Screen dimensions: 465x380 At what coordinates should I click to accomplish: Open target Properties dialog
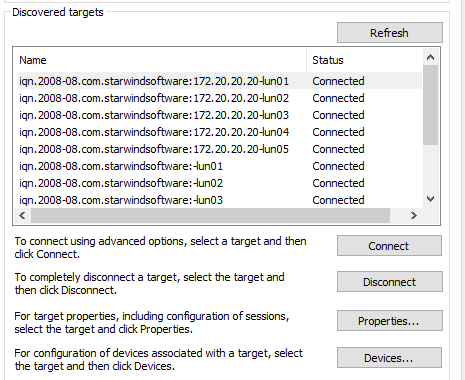(x=390, y=321)
